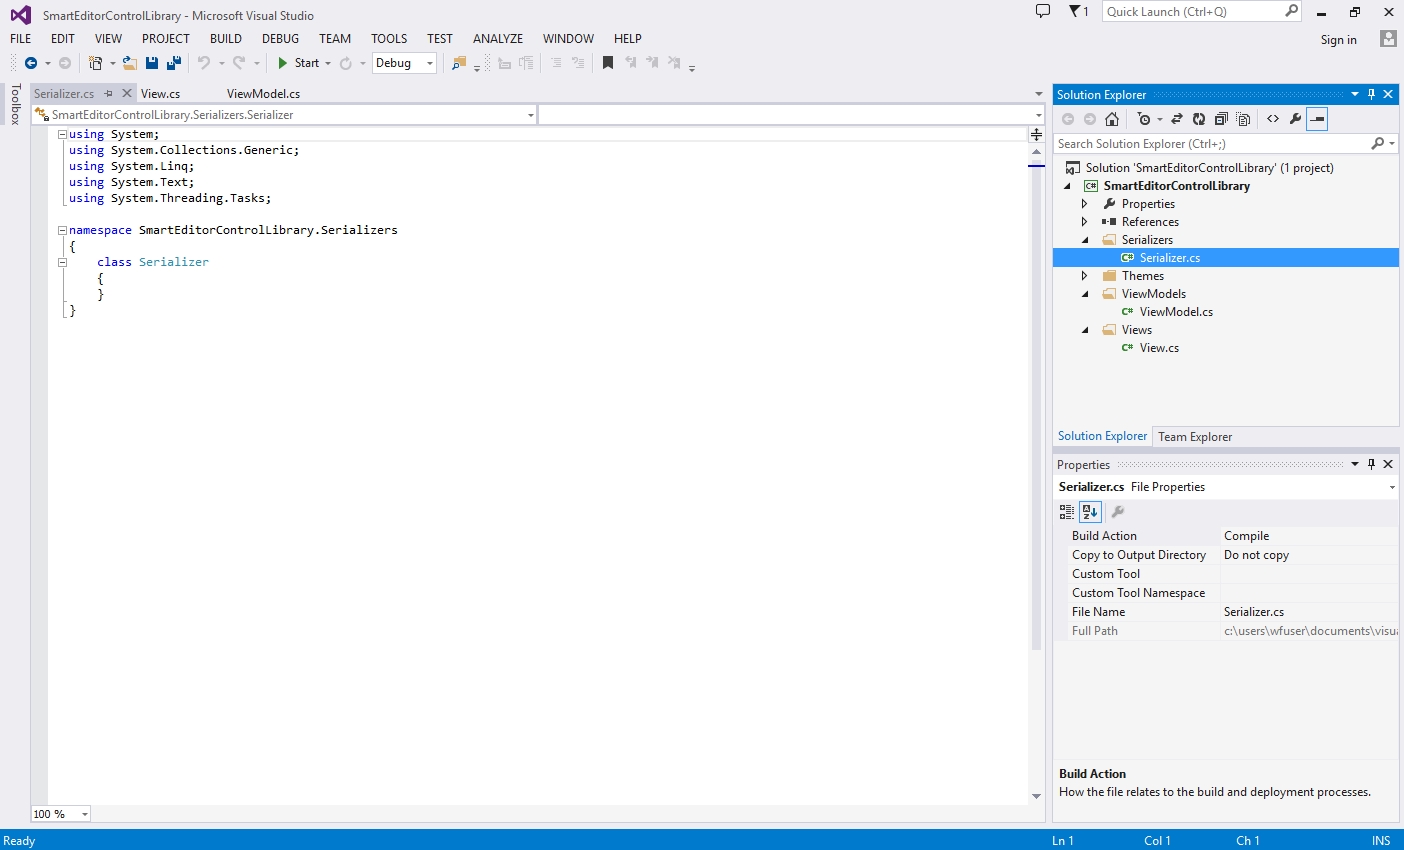This screenshot has height=850, width=1404.
Task: Click the Search Solution Explorer field
Action: pyautogui.click(x=1210, y=144)
